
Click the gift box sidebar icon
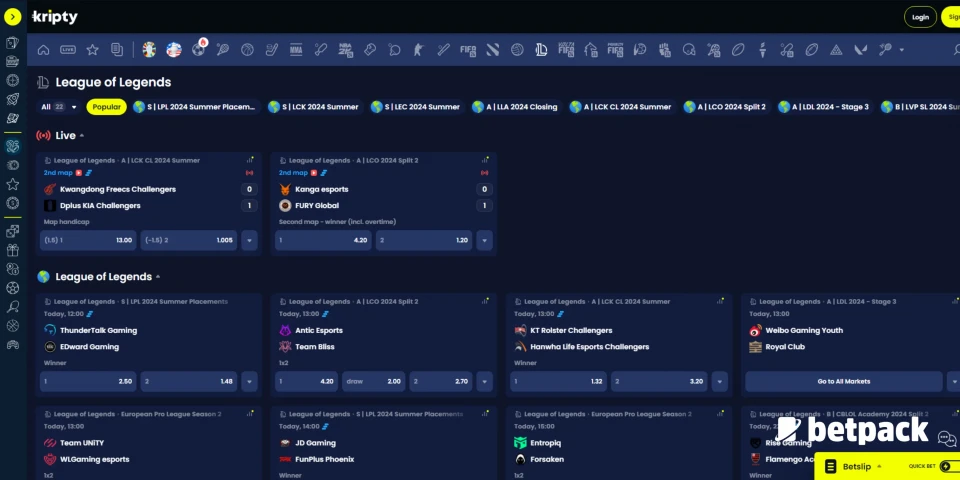pos(13,249)
